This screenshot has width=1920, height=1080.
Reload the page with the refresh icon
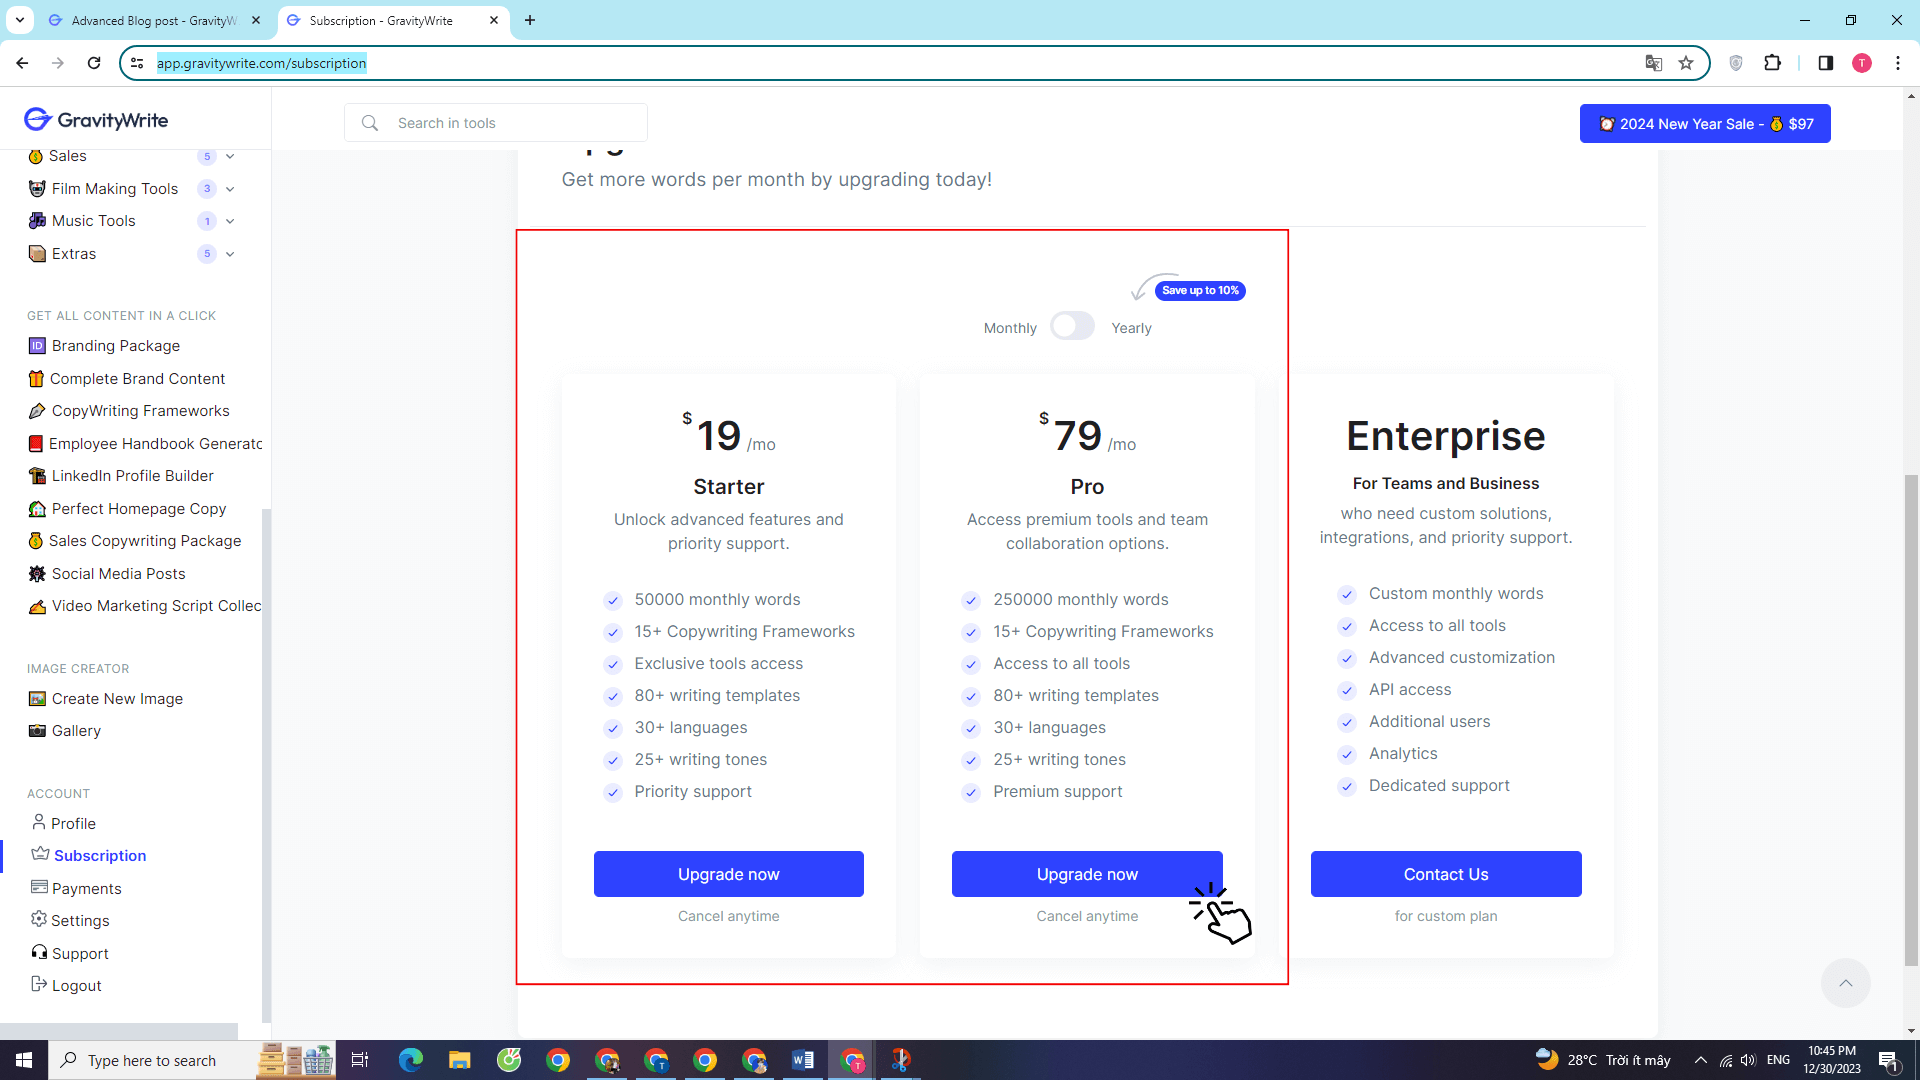click(x=94, y=63)
